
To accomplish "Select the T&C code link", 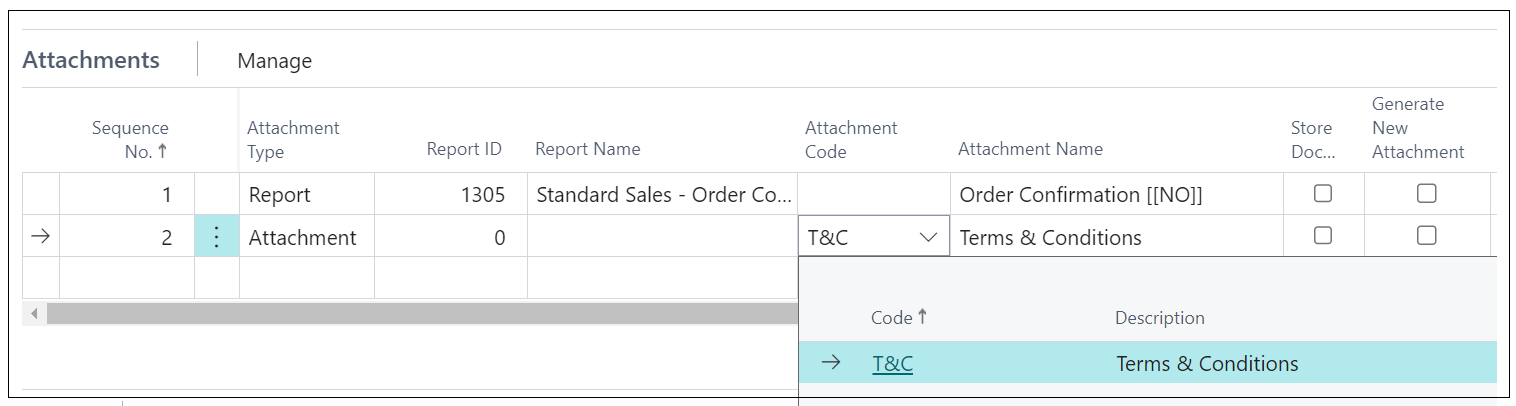I will pos(892,364).
